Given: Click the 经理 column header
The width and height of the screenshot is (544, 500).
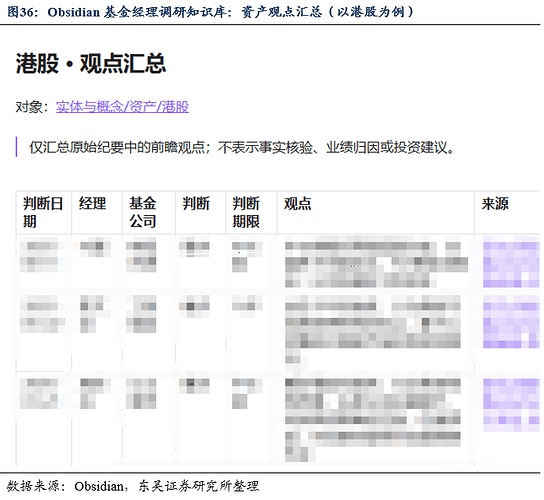Looking at the screenshot, I should point(93,203).
